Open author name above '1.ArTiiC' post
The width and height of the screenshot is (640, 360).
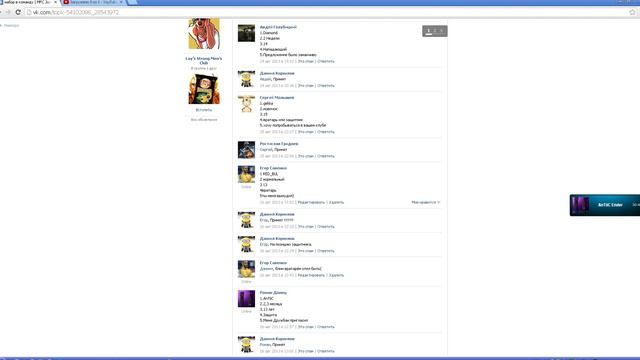pos(273,293)
